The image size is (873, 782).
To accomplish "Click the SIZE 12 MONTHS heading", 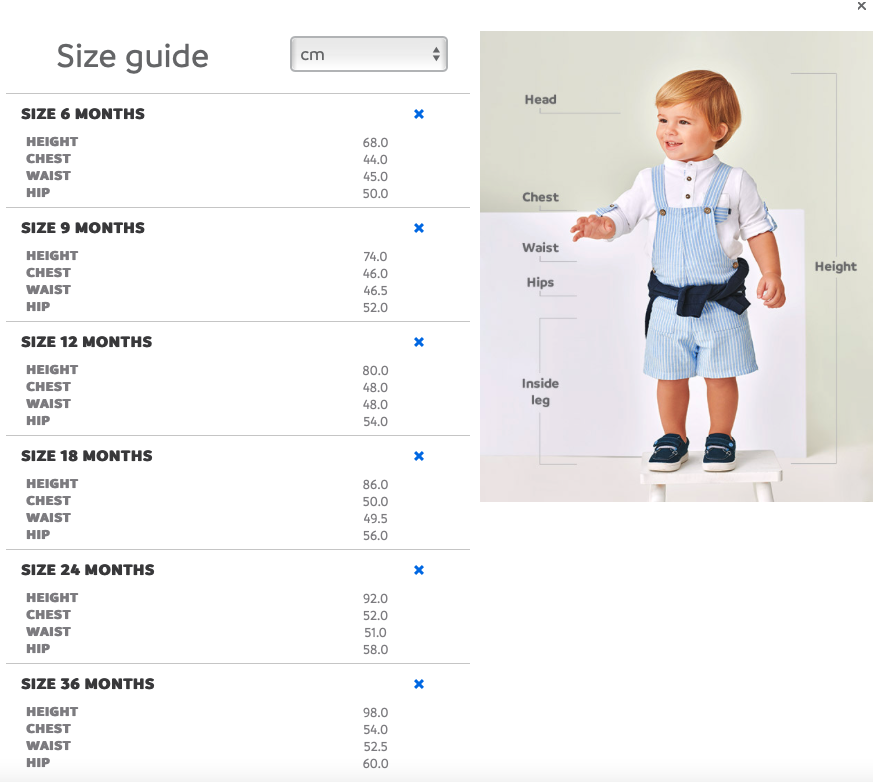I will click(x=86, y=342).
